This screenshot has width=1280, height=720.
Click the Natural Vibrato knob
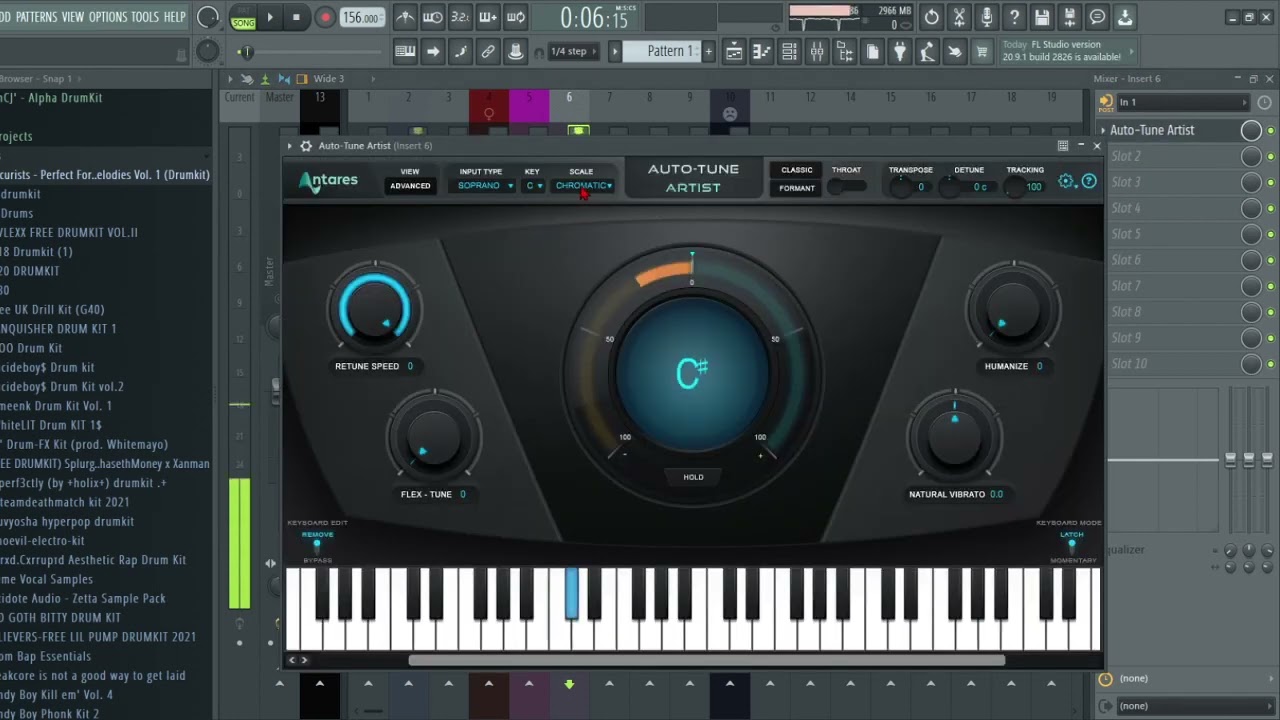tap(955, 437)
